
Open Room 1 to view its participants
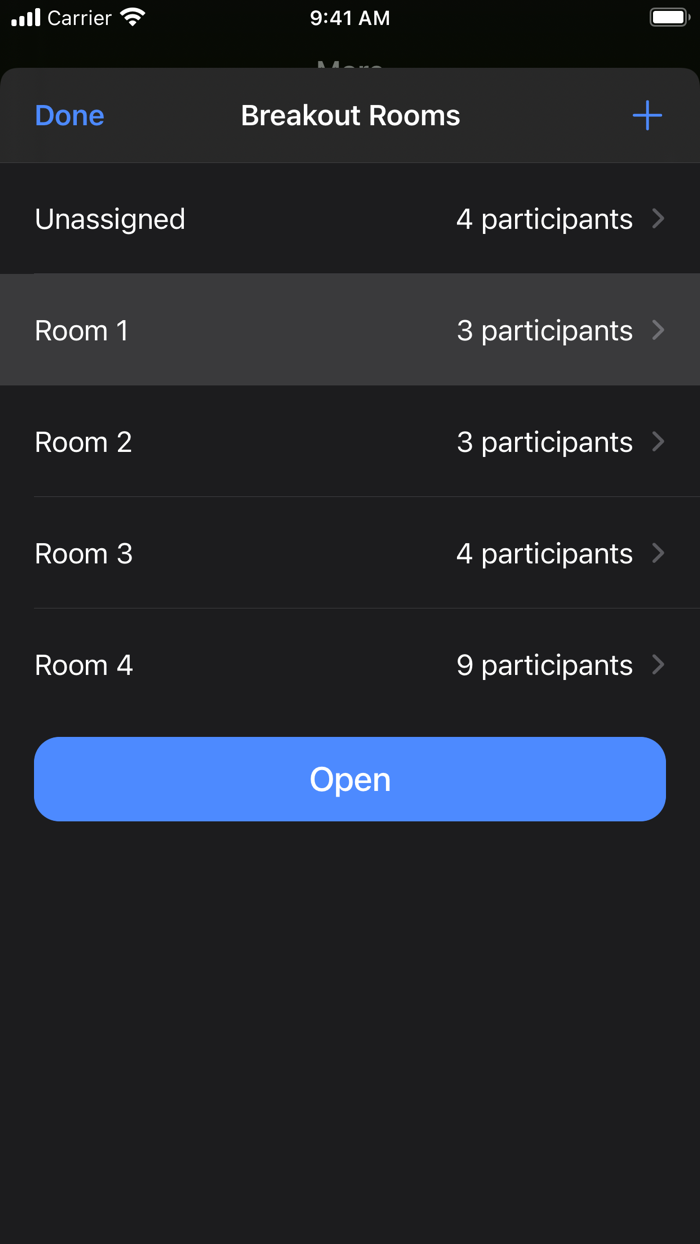pyautogui.click(x=657, y=330)
